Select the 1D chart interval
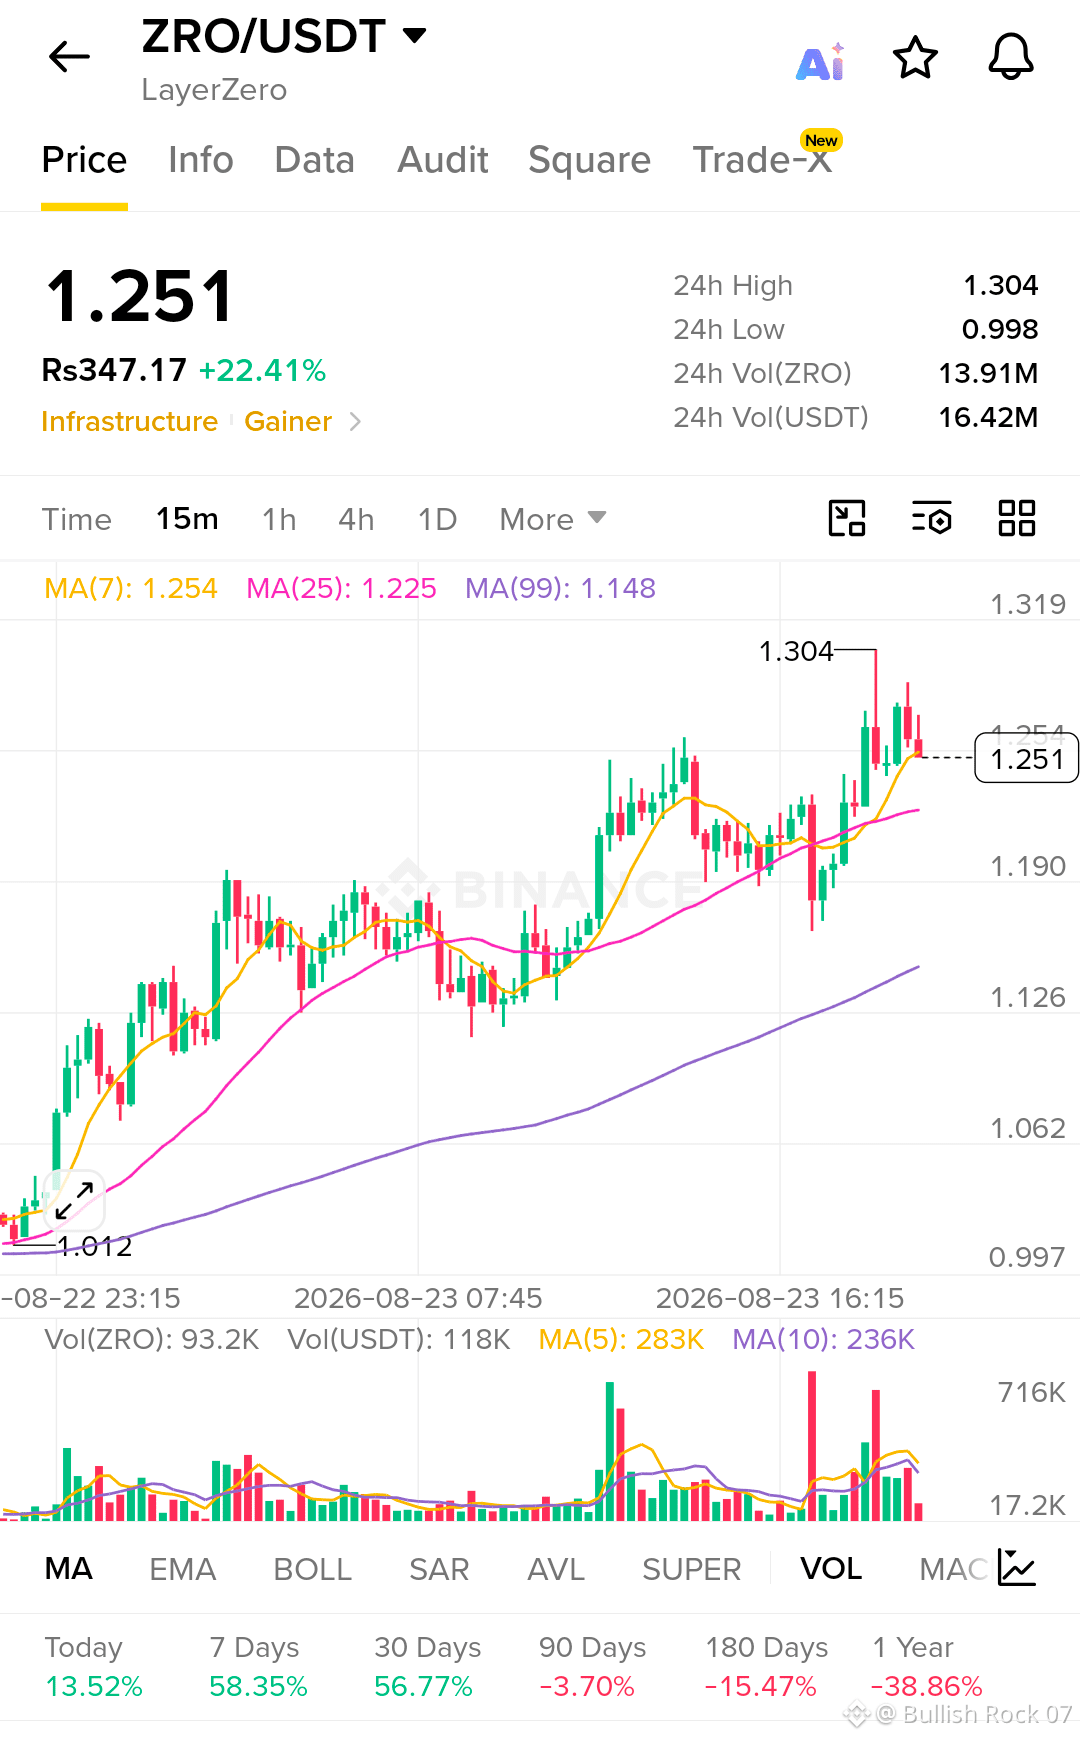Image resolution: width=1080 pixels, height=1739 pixels. [x=437, y=519]
